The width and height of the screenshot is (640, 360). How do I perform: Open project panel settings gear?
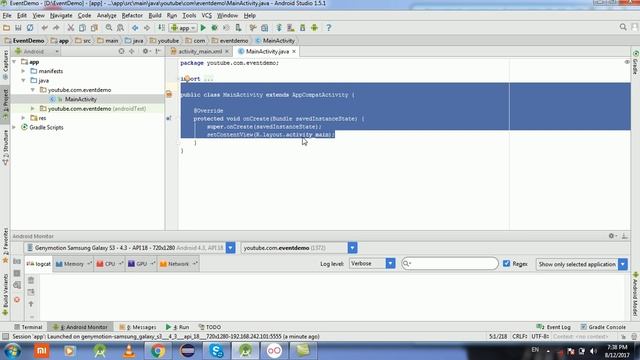point(145,51)
